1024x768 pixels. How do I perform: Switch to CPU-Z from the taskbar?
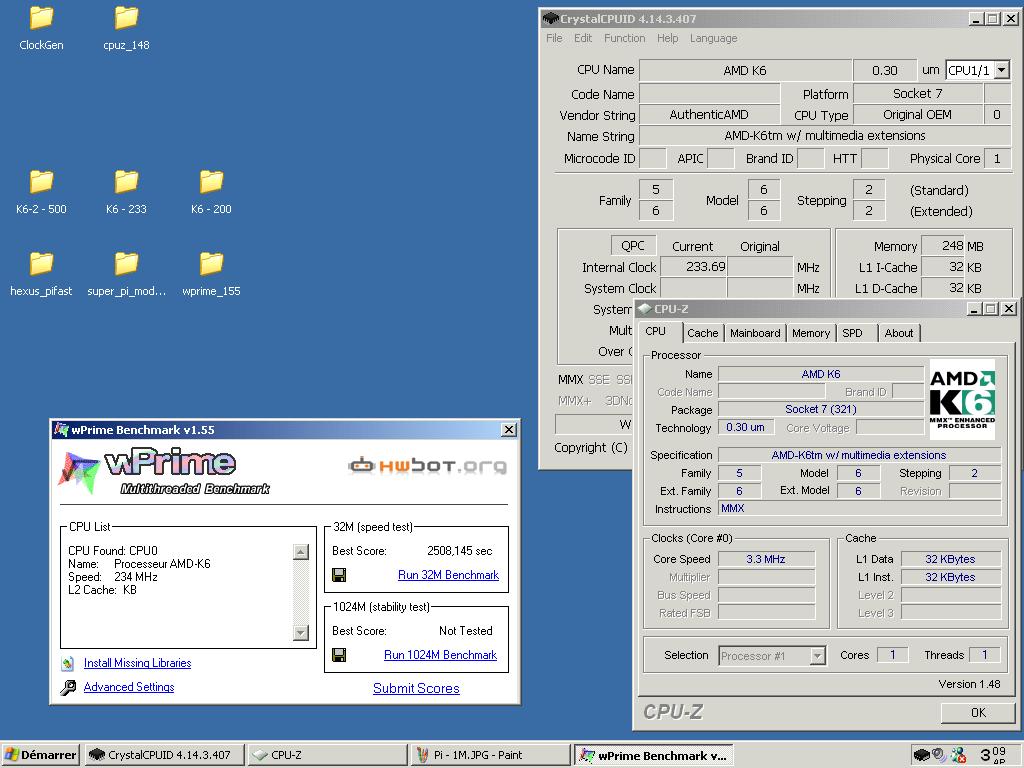(x=327, y=755)
